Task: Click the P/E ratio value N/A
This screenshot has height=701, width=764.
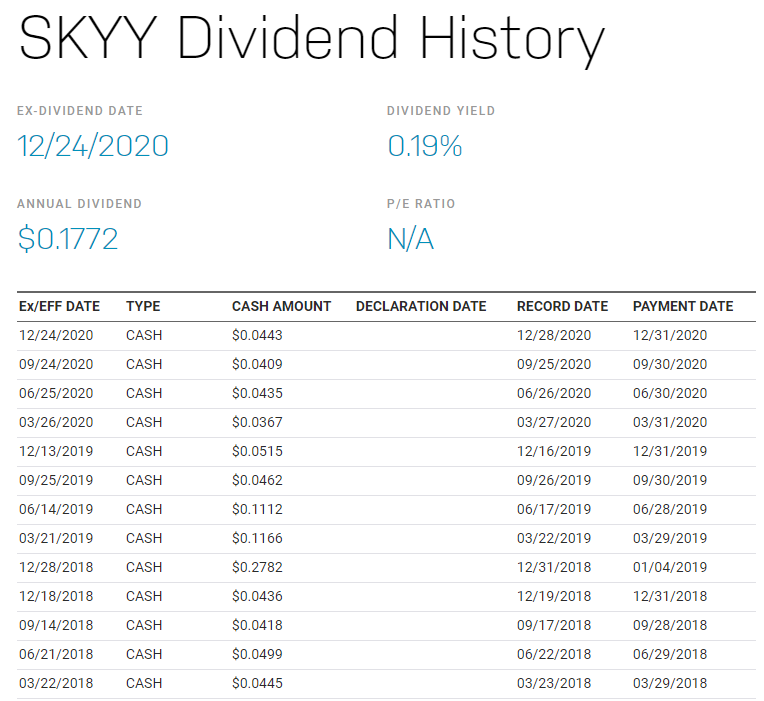Action: (410, 239)
